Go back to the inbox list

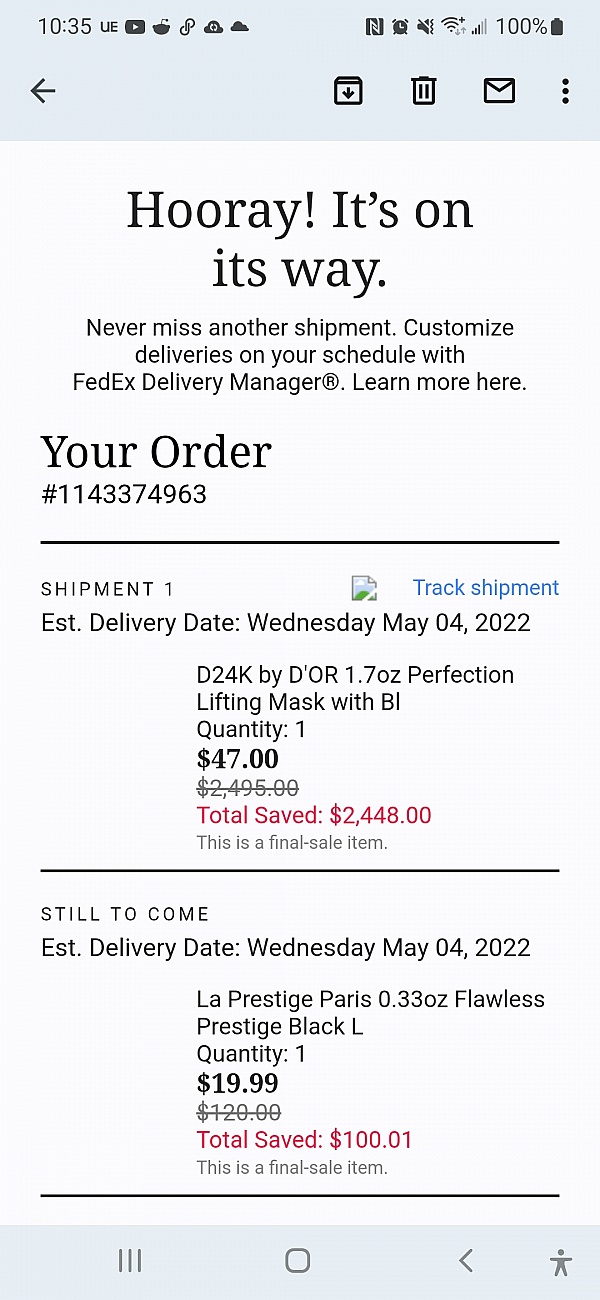pos(43,91)
